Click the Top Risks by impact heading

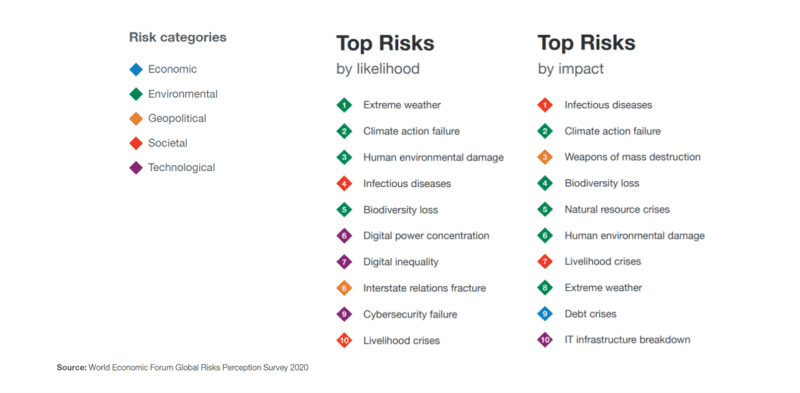pos(587,55)
